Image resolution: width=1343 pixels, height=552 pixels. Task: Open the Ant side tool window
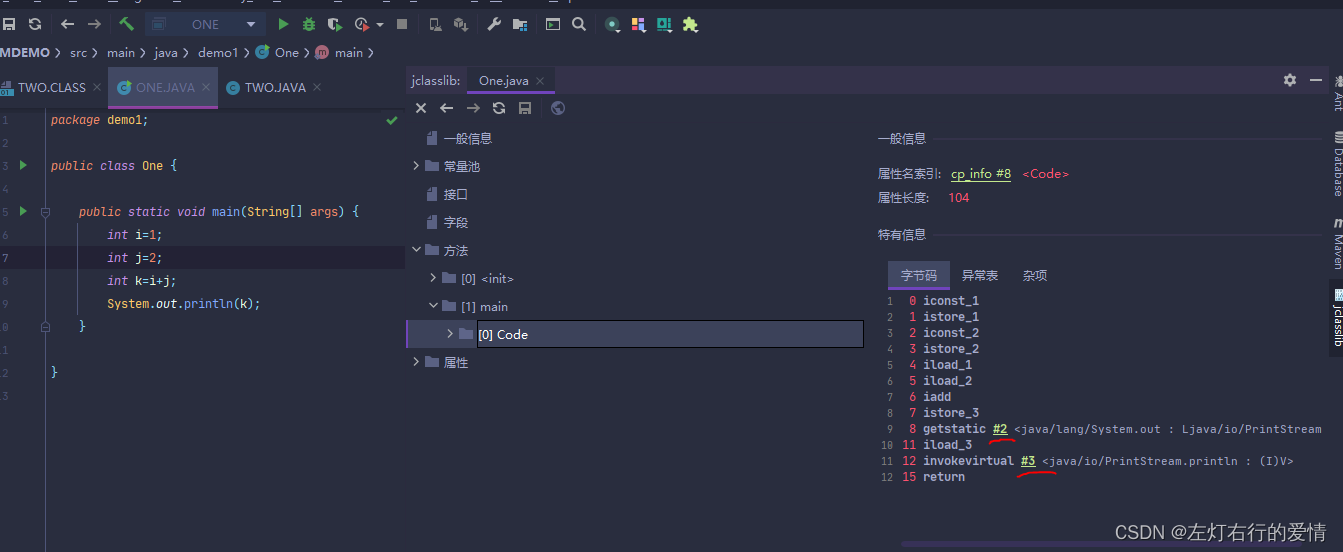coord(1336,93)
